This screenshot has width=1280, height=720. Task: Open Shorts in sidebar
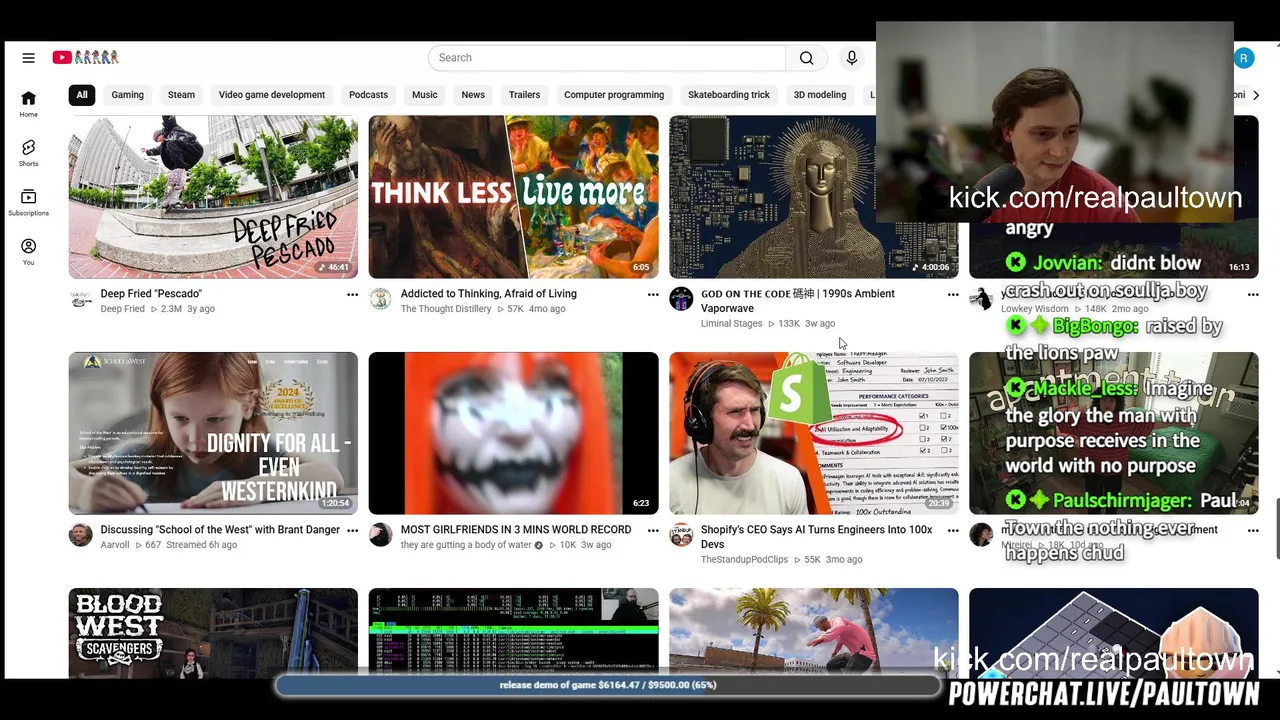point(28,153)
